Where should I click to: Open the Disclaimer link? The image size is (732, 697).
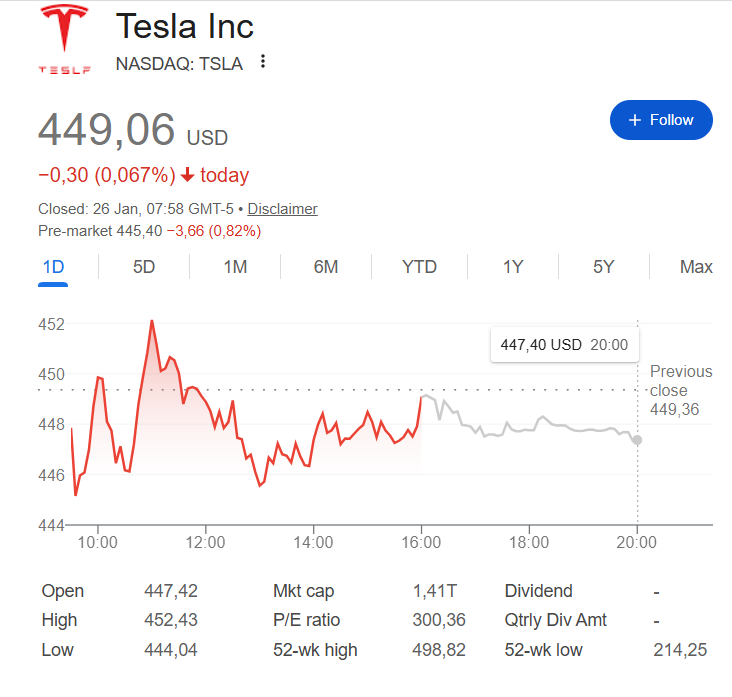pos(282,209)
